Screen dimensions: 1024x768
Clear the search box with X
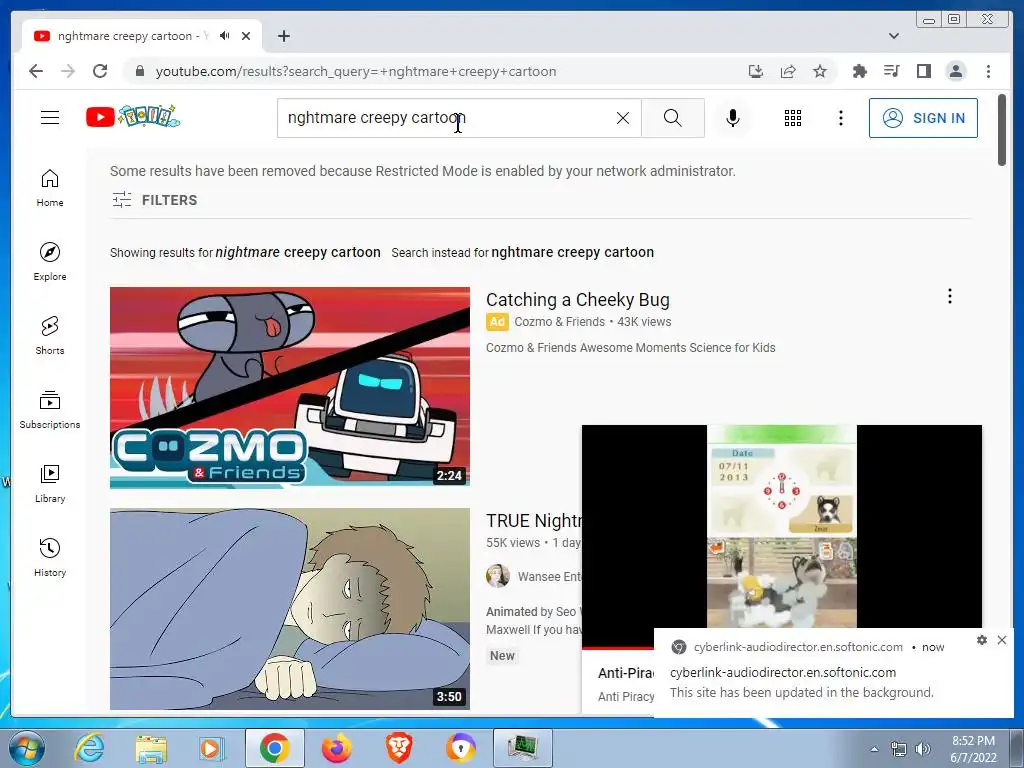point(623,118)
